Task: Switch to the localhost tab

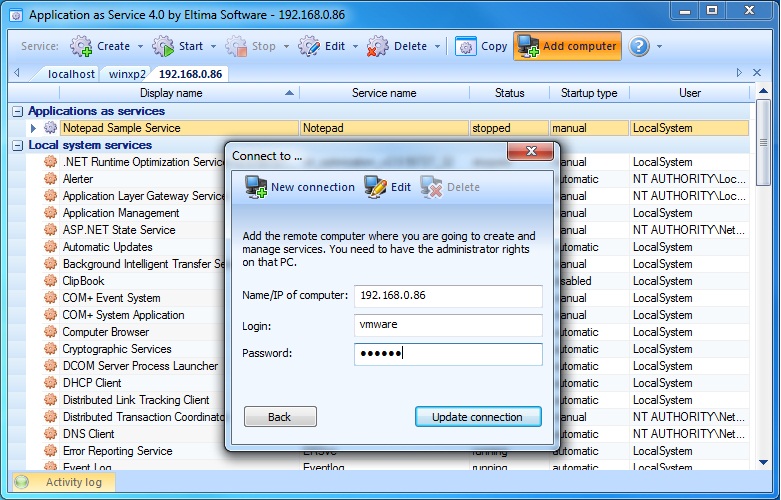Action: (x=69, y=74)
